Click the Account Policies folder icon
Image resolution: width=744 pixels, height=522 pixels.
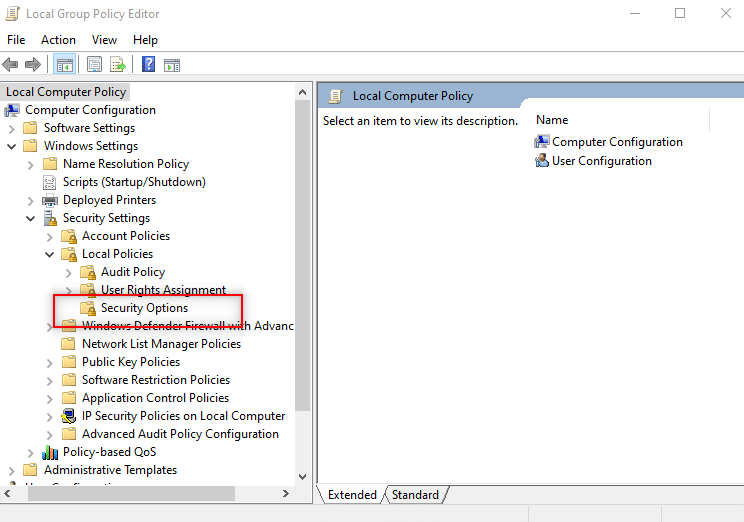[x=69, y=236]
